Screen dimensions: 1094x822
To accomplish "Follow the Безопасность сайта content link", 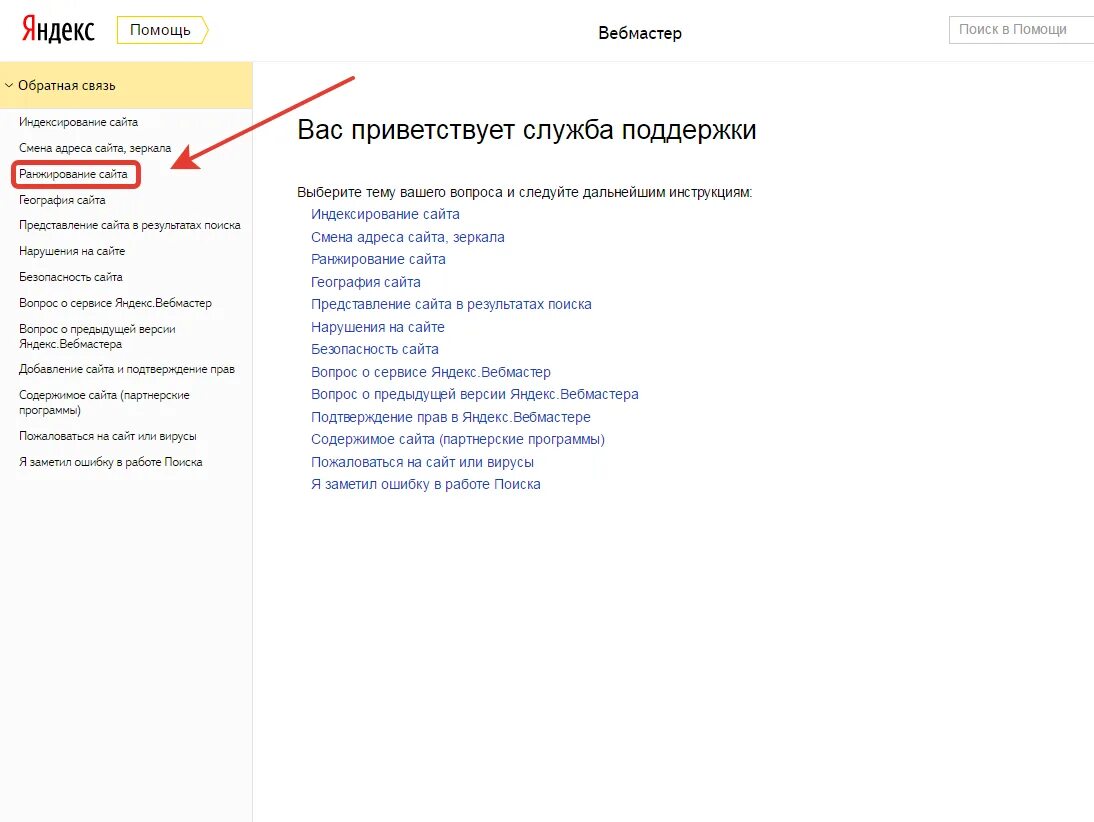I will (x=375, y=349).
